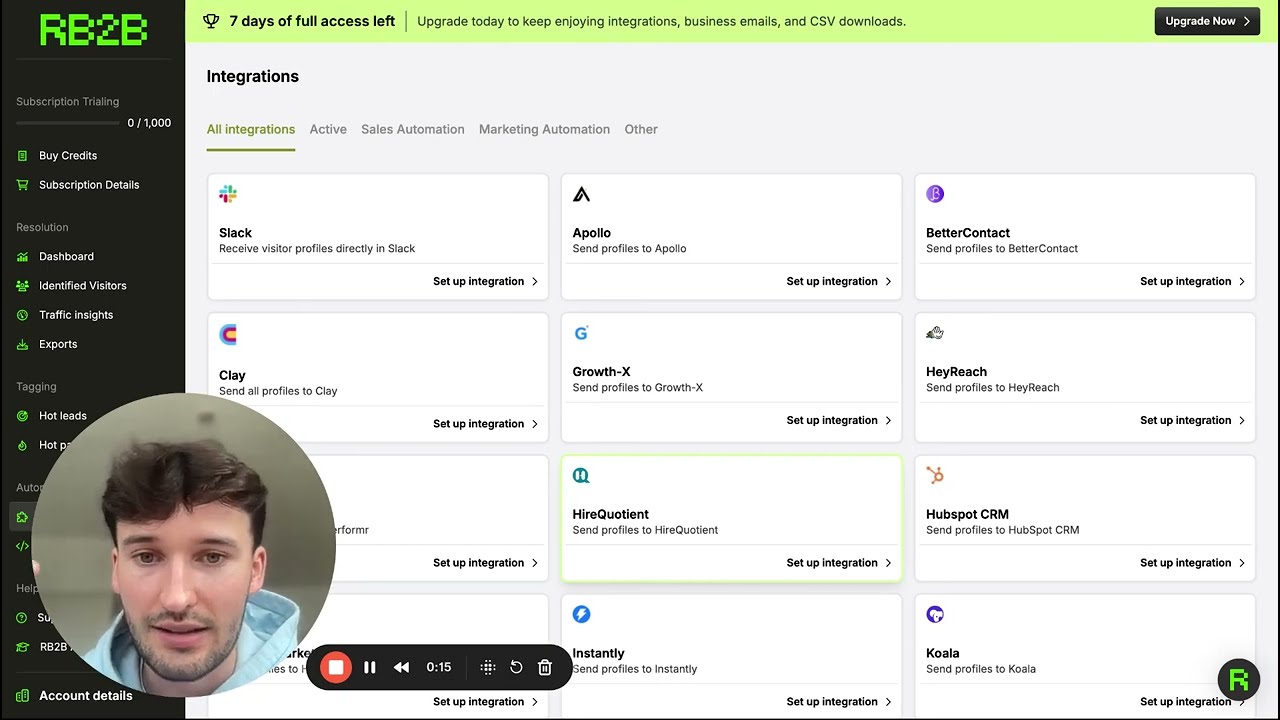Click the "Subscription Trialing" sidebar label

67,102
